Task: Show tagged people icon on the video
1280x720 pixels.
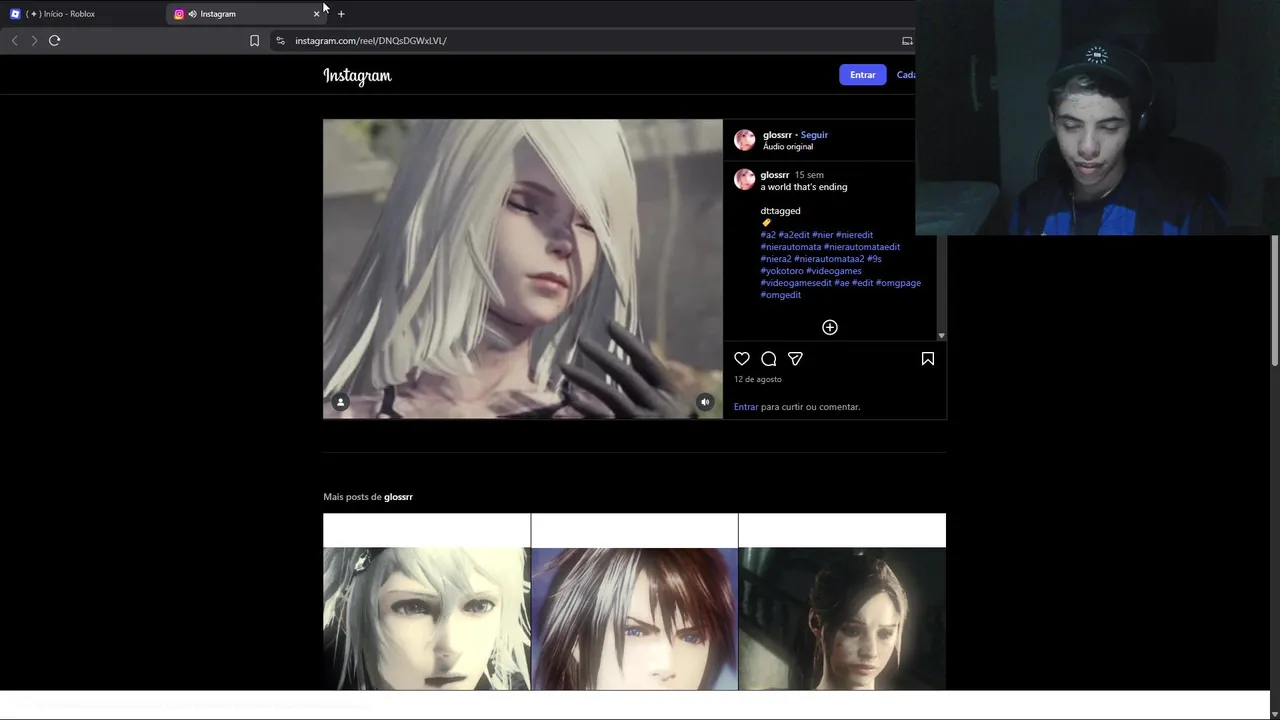Action: pyautogui.click(x=340, y=402)
